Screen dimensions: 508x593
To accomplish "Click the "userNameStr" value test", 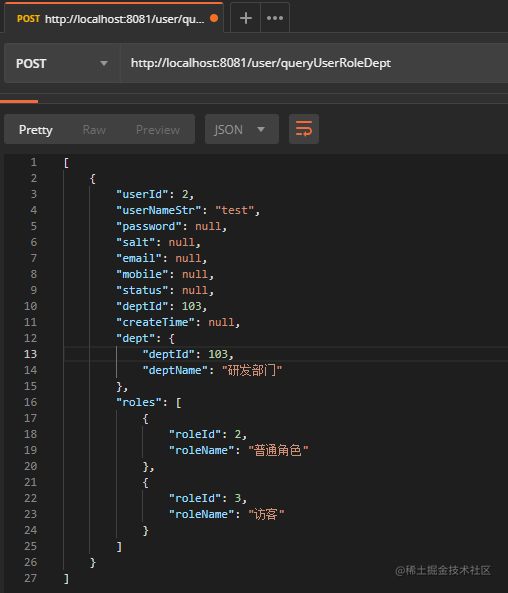I will point(235,210).
